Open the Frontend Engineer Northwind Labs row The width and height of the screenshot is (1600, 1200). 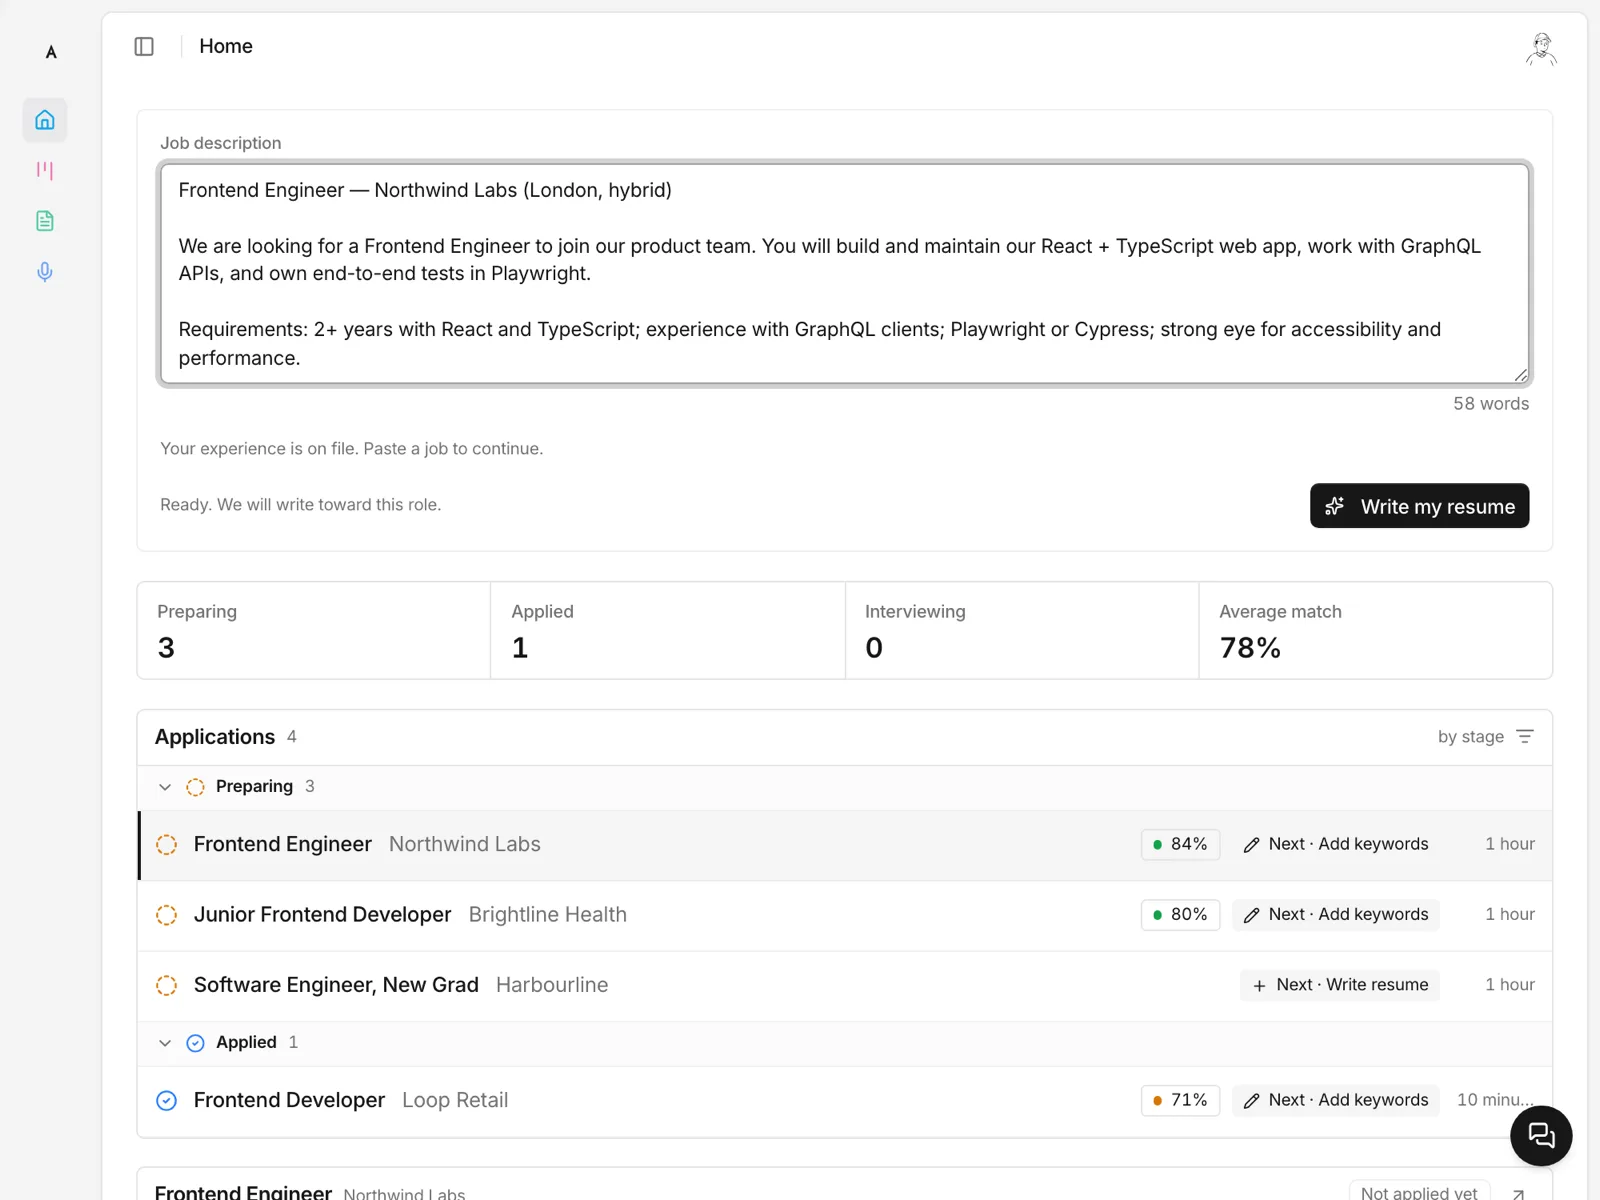pos(845,845)
